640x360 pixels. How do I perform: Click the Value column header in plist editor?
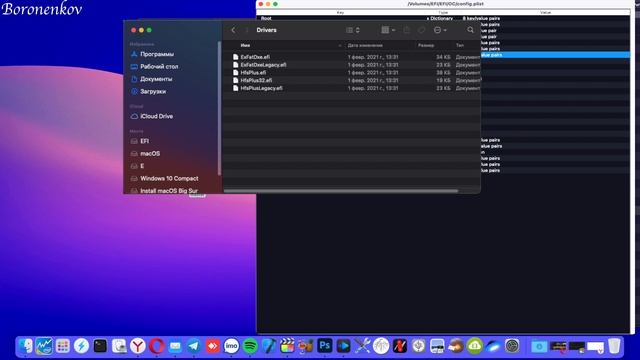(x=546, y=13)
